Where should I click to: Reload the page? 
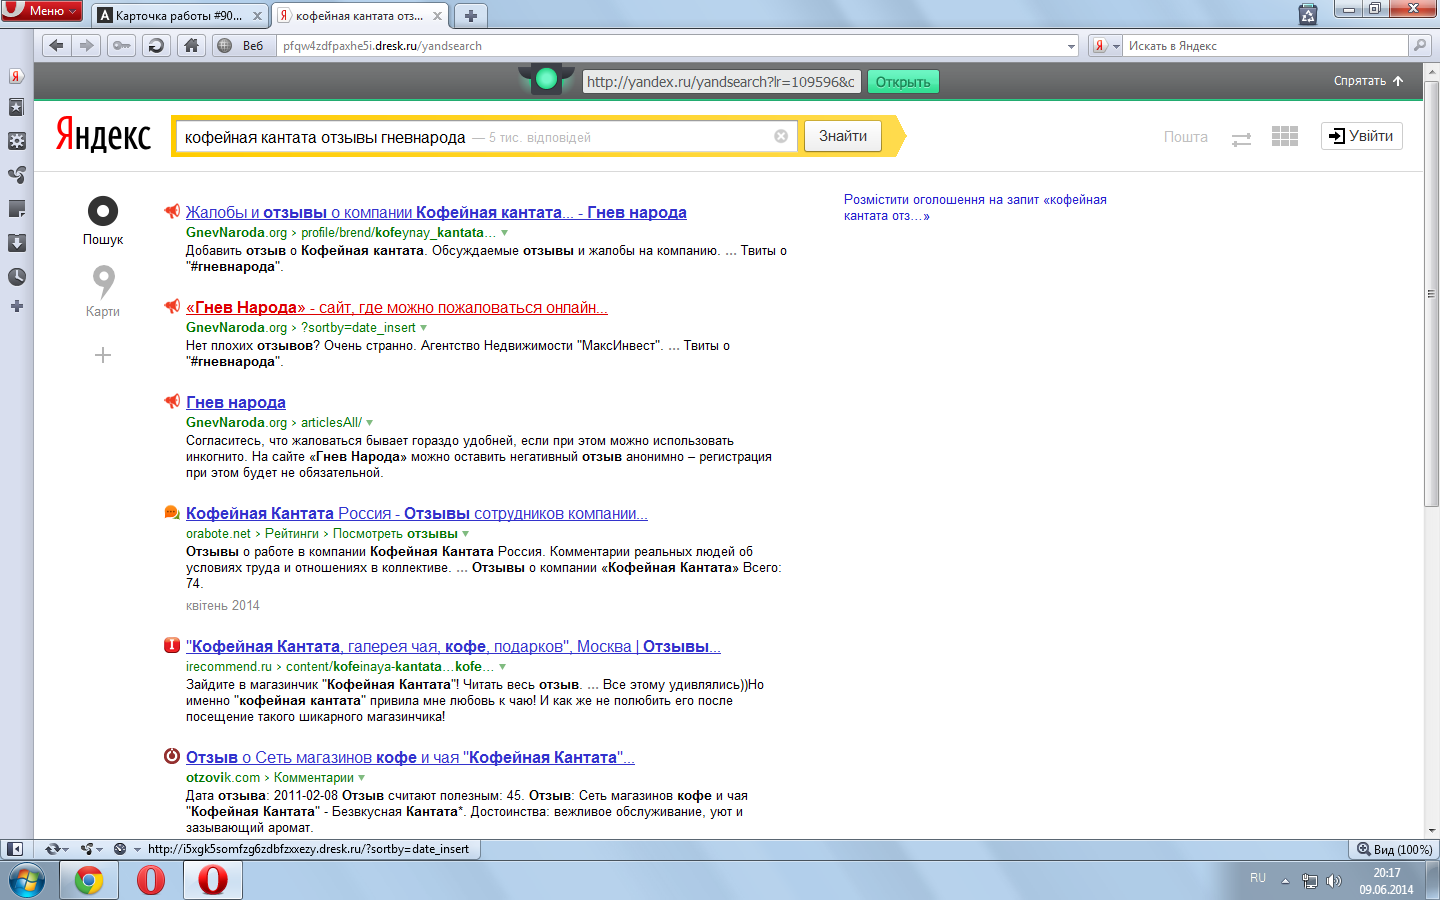[x=155, y=45]
